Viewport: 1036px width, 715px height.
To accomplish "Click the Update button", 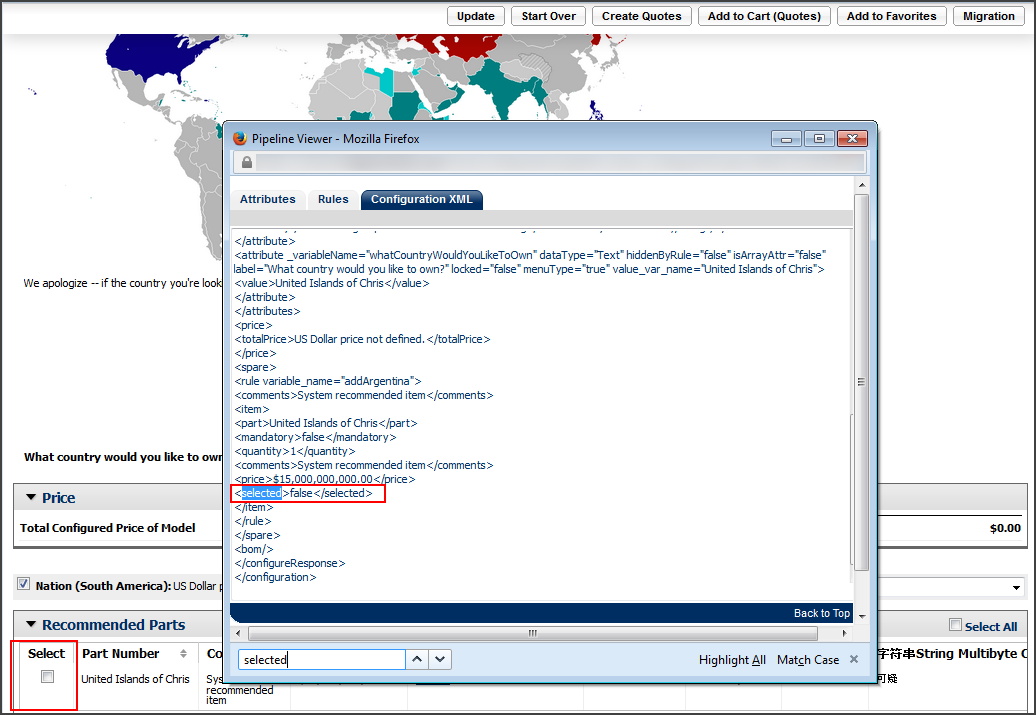I will (475, 16).
